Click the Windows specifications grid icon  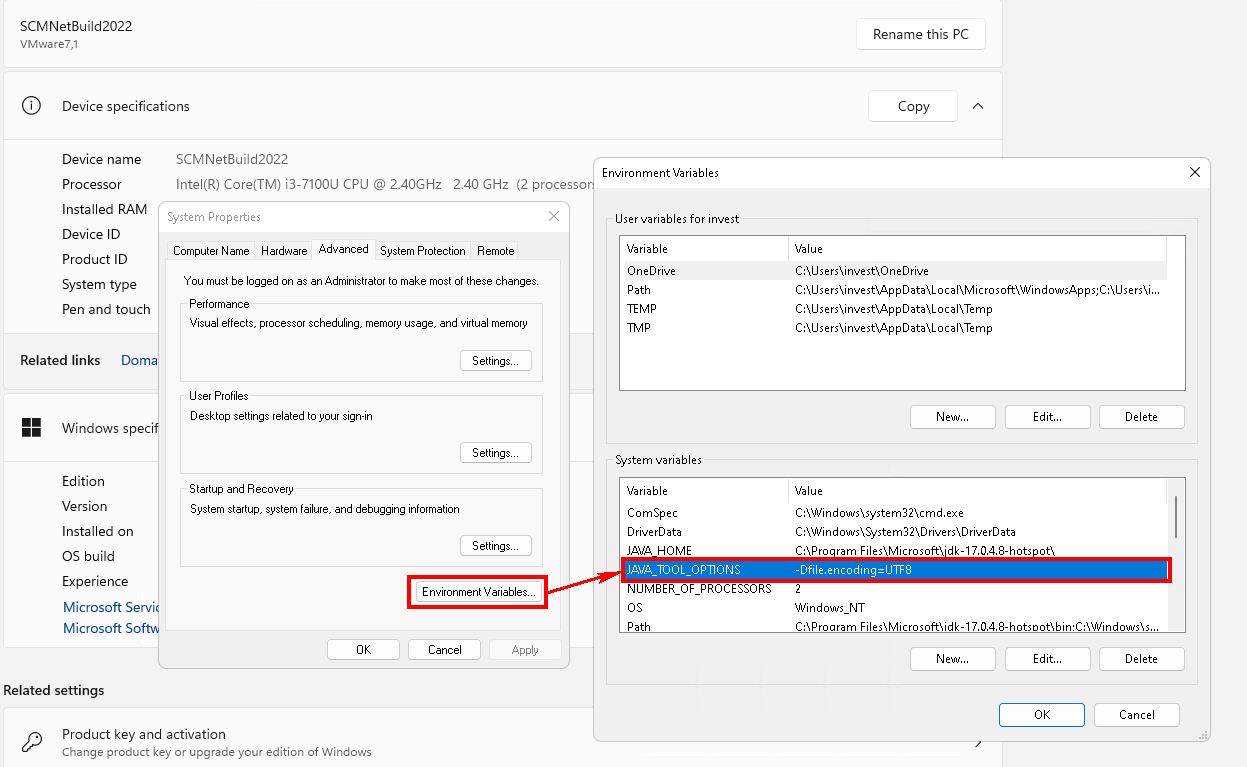[x=33, y=428]
